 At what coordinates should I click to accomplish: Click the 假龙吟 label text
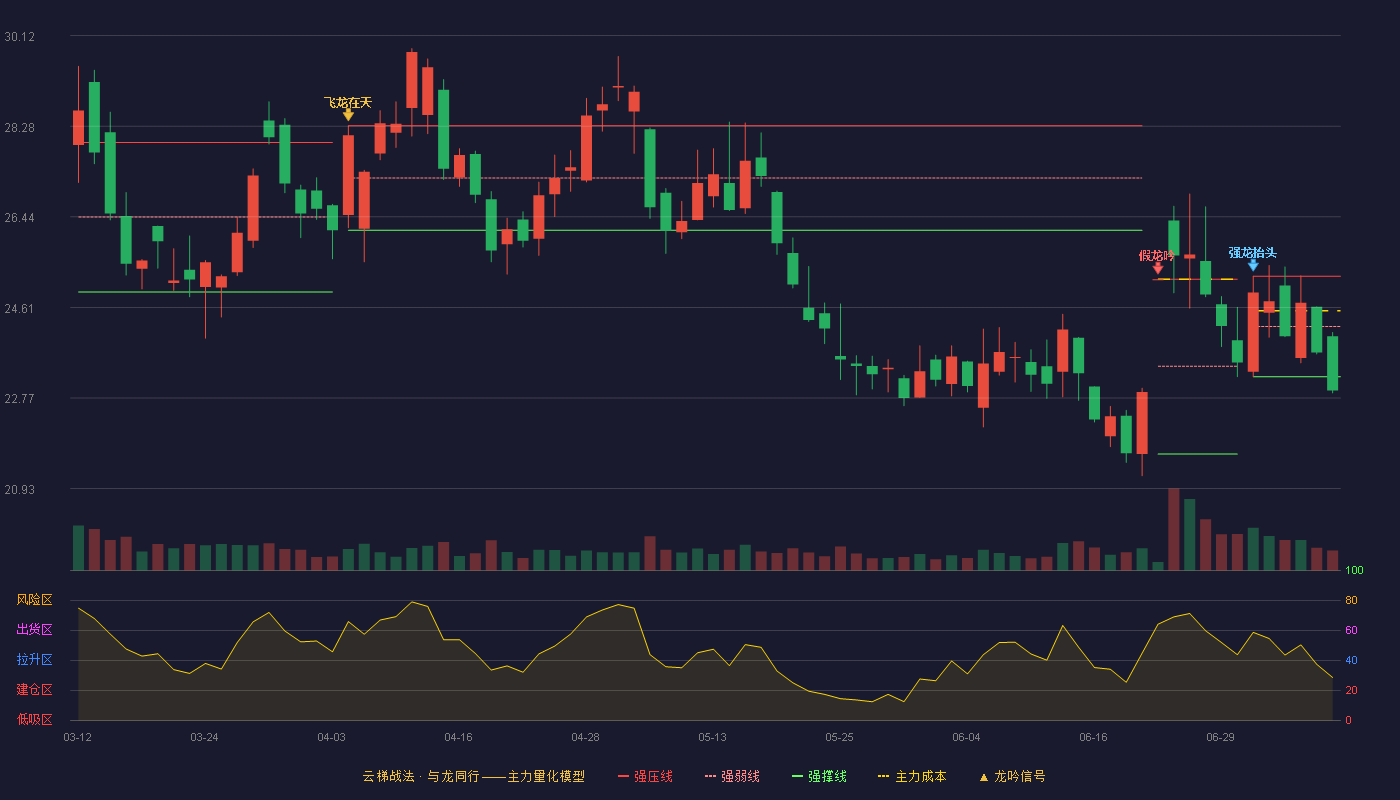click(1157, 255)
